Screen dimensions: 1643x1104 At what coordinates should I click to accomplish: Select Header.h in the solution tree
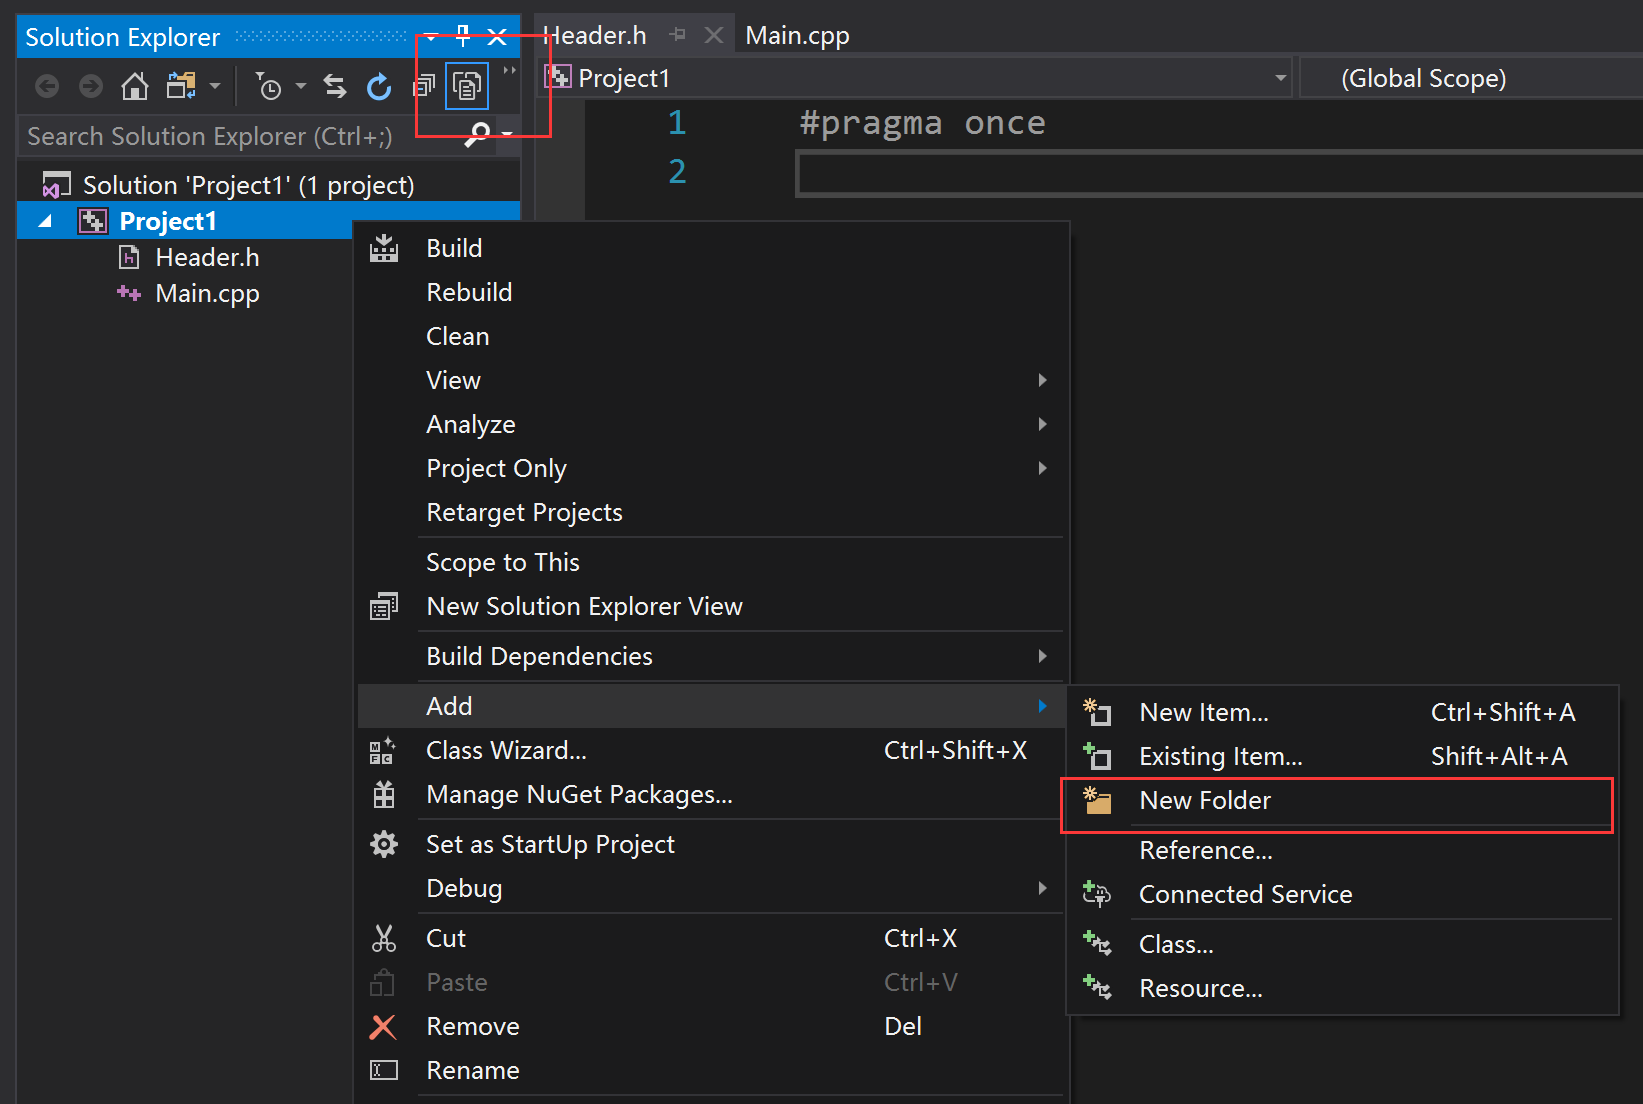pos(207,257)
